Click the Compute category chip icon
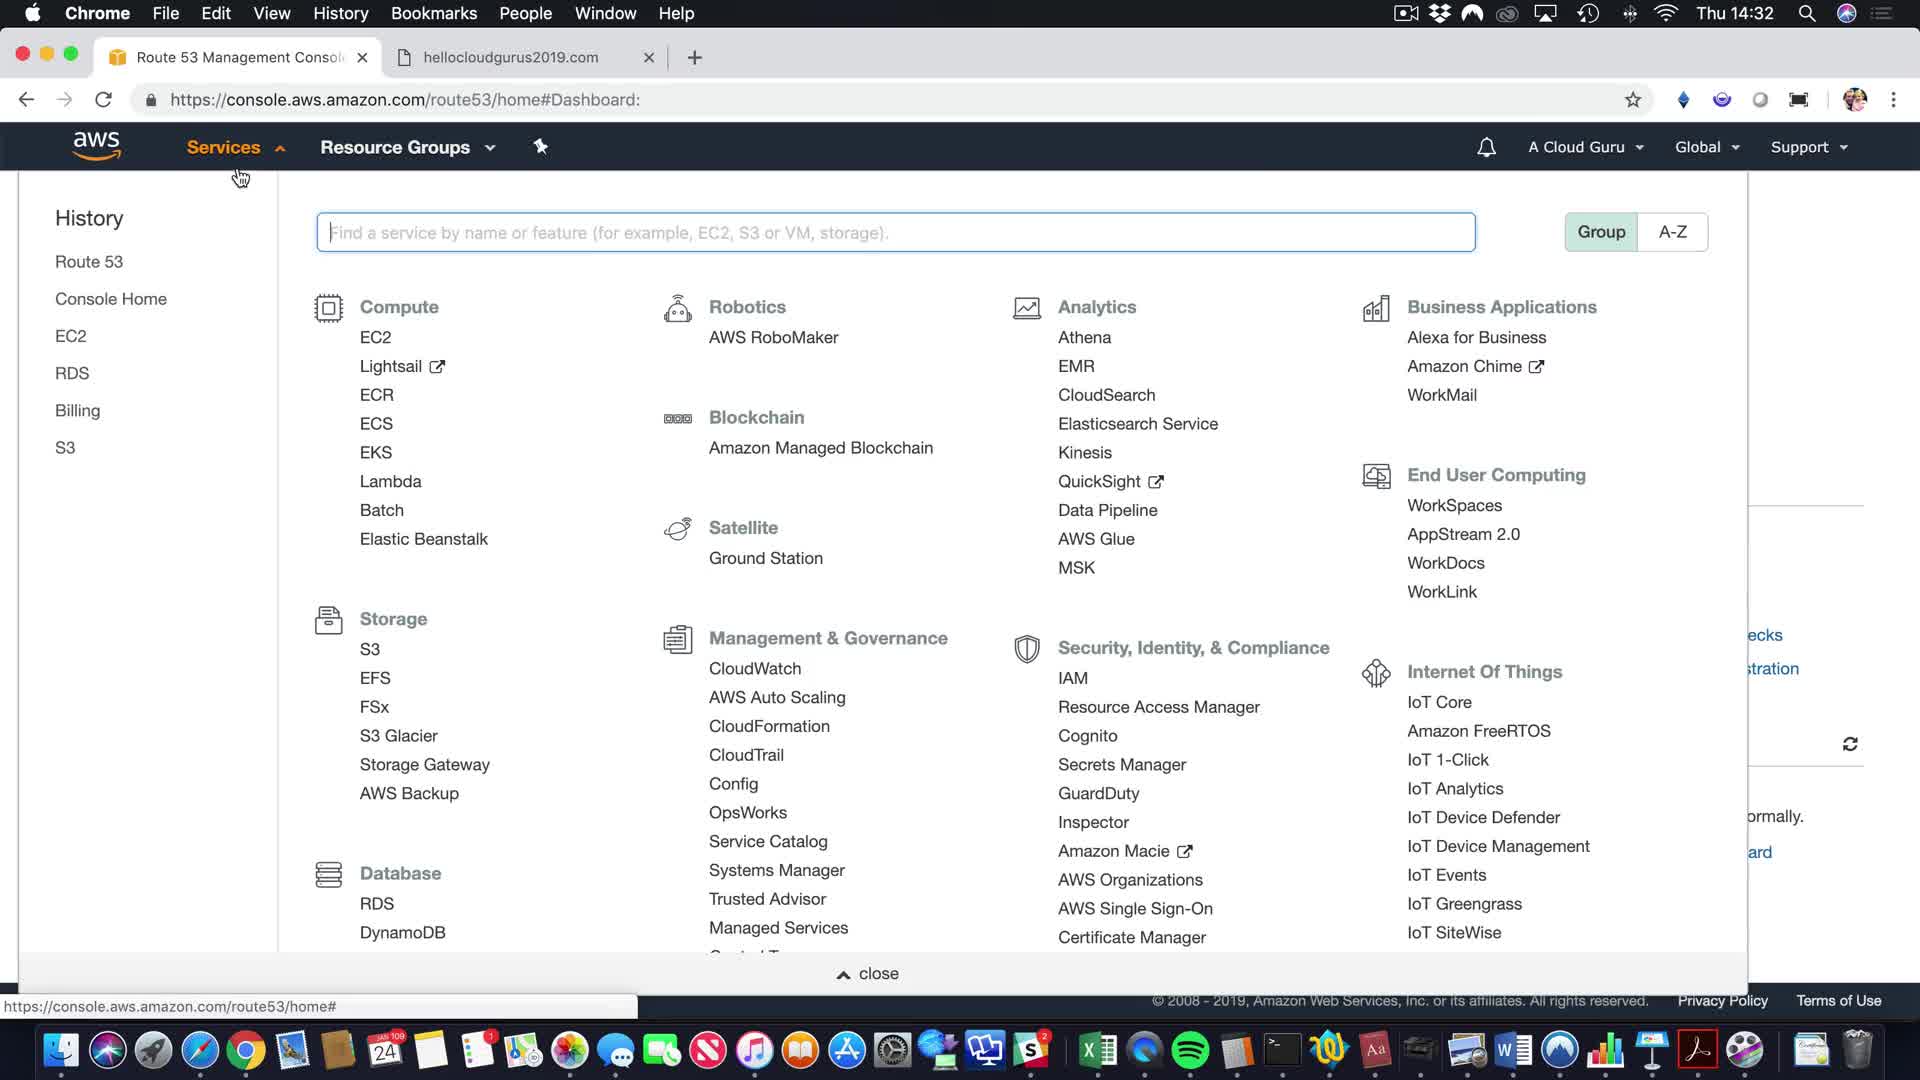The image size is (1920, 1080). [328, 308]
